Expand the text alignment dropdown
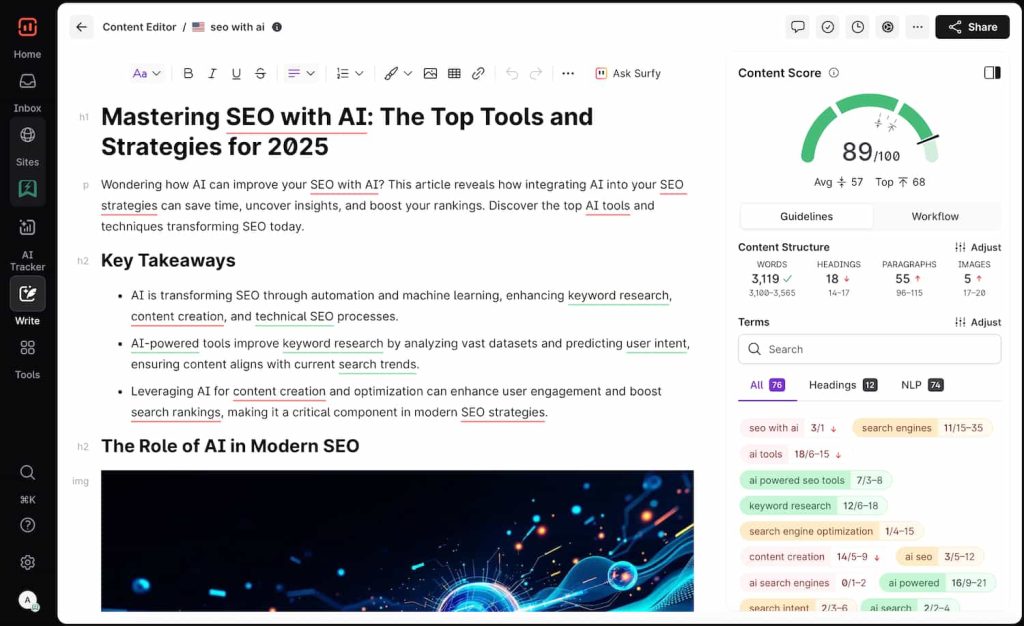 pyautogui.click(x=301, y=73)
